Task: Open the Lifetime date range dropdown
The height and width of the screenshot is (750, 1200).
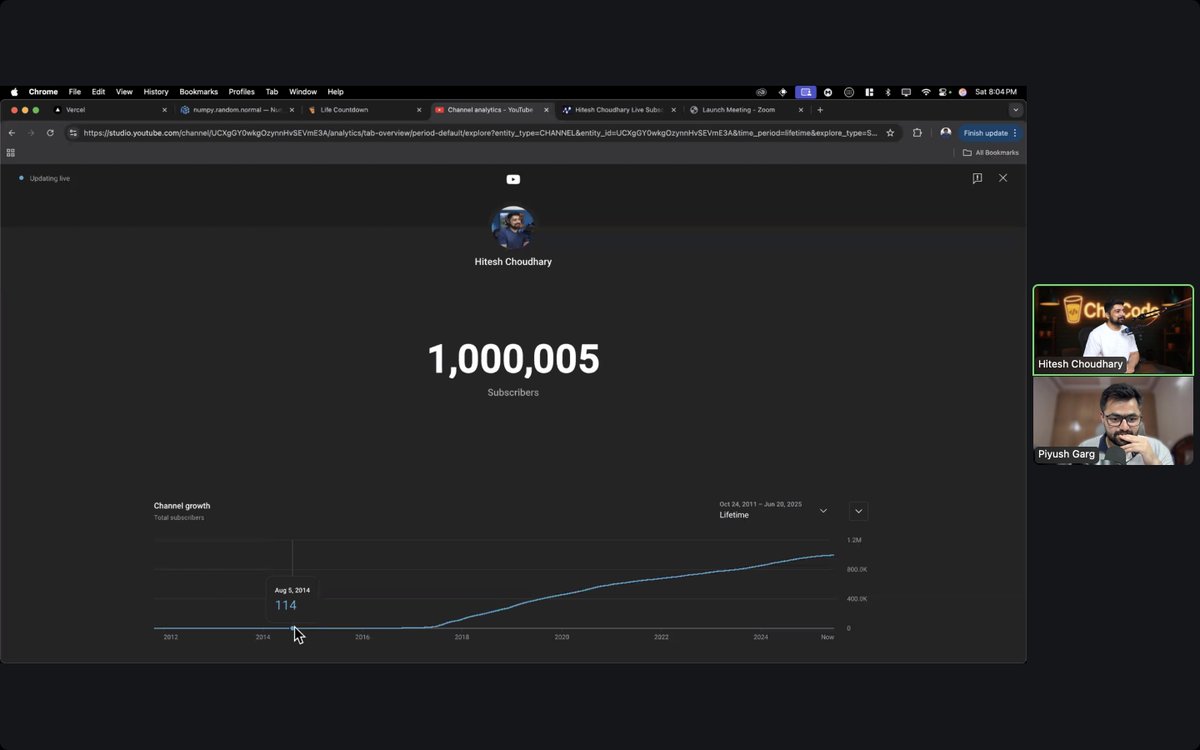Action: [x=773, y=510]
